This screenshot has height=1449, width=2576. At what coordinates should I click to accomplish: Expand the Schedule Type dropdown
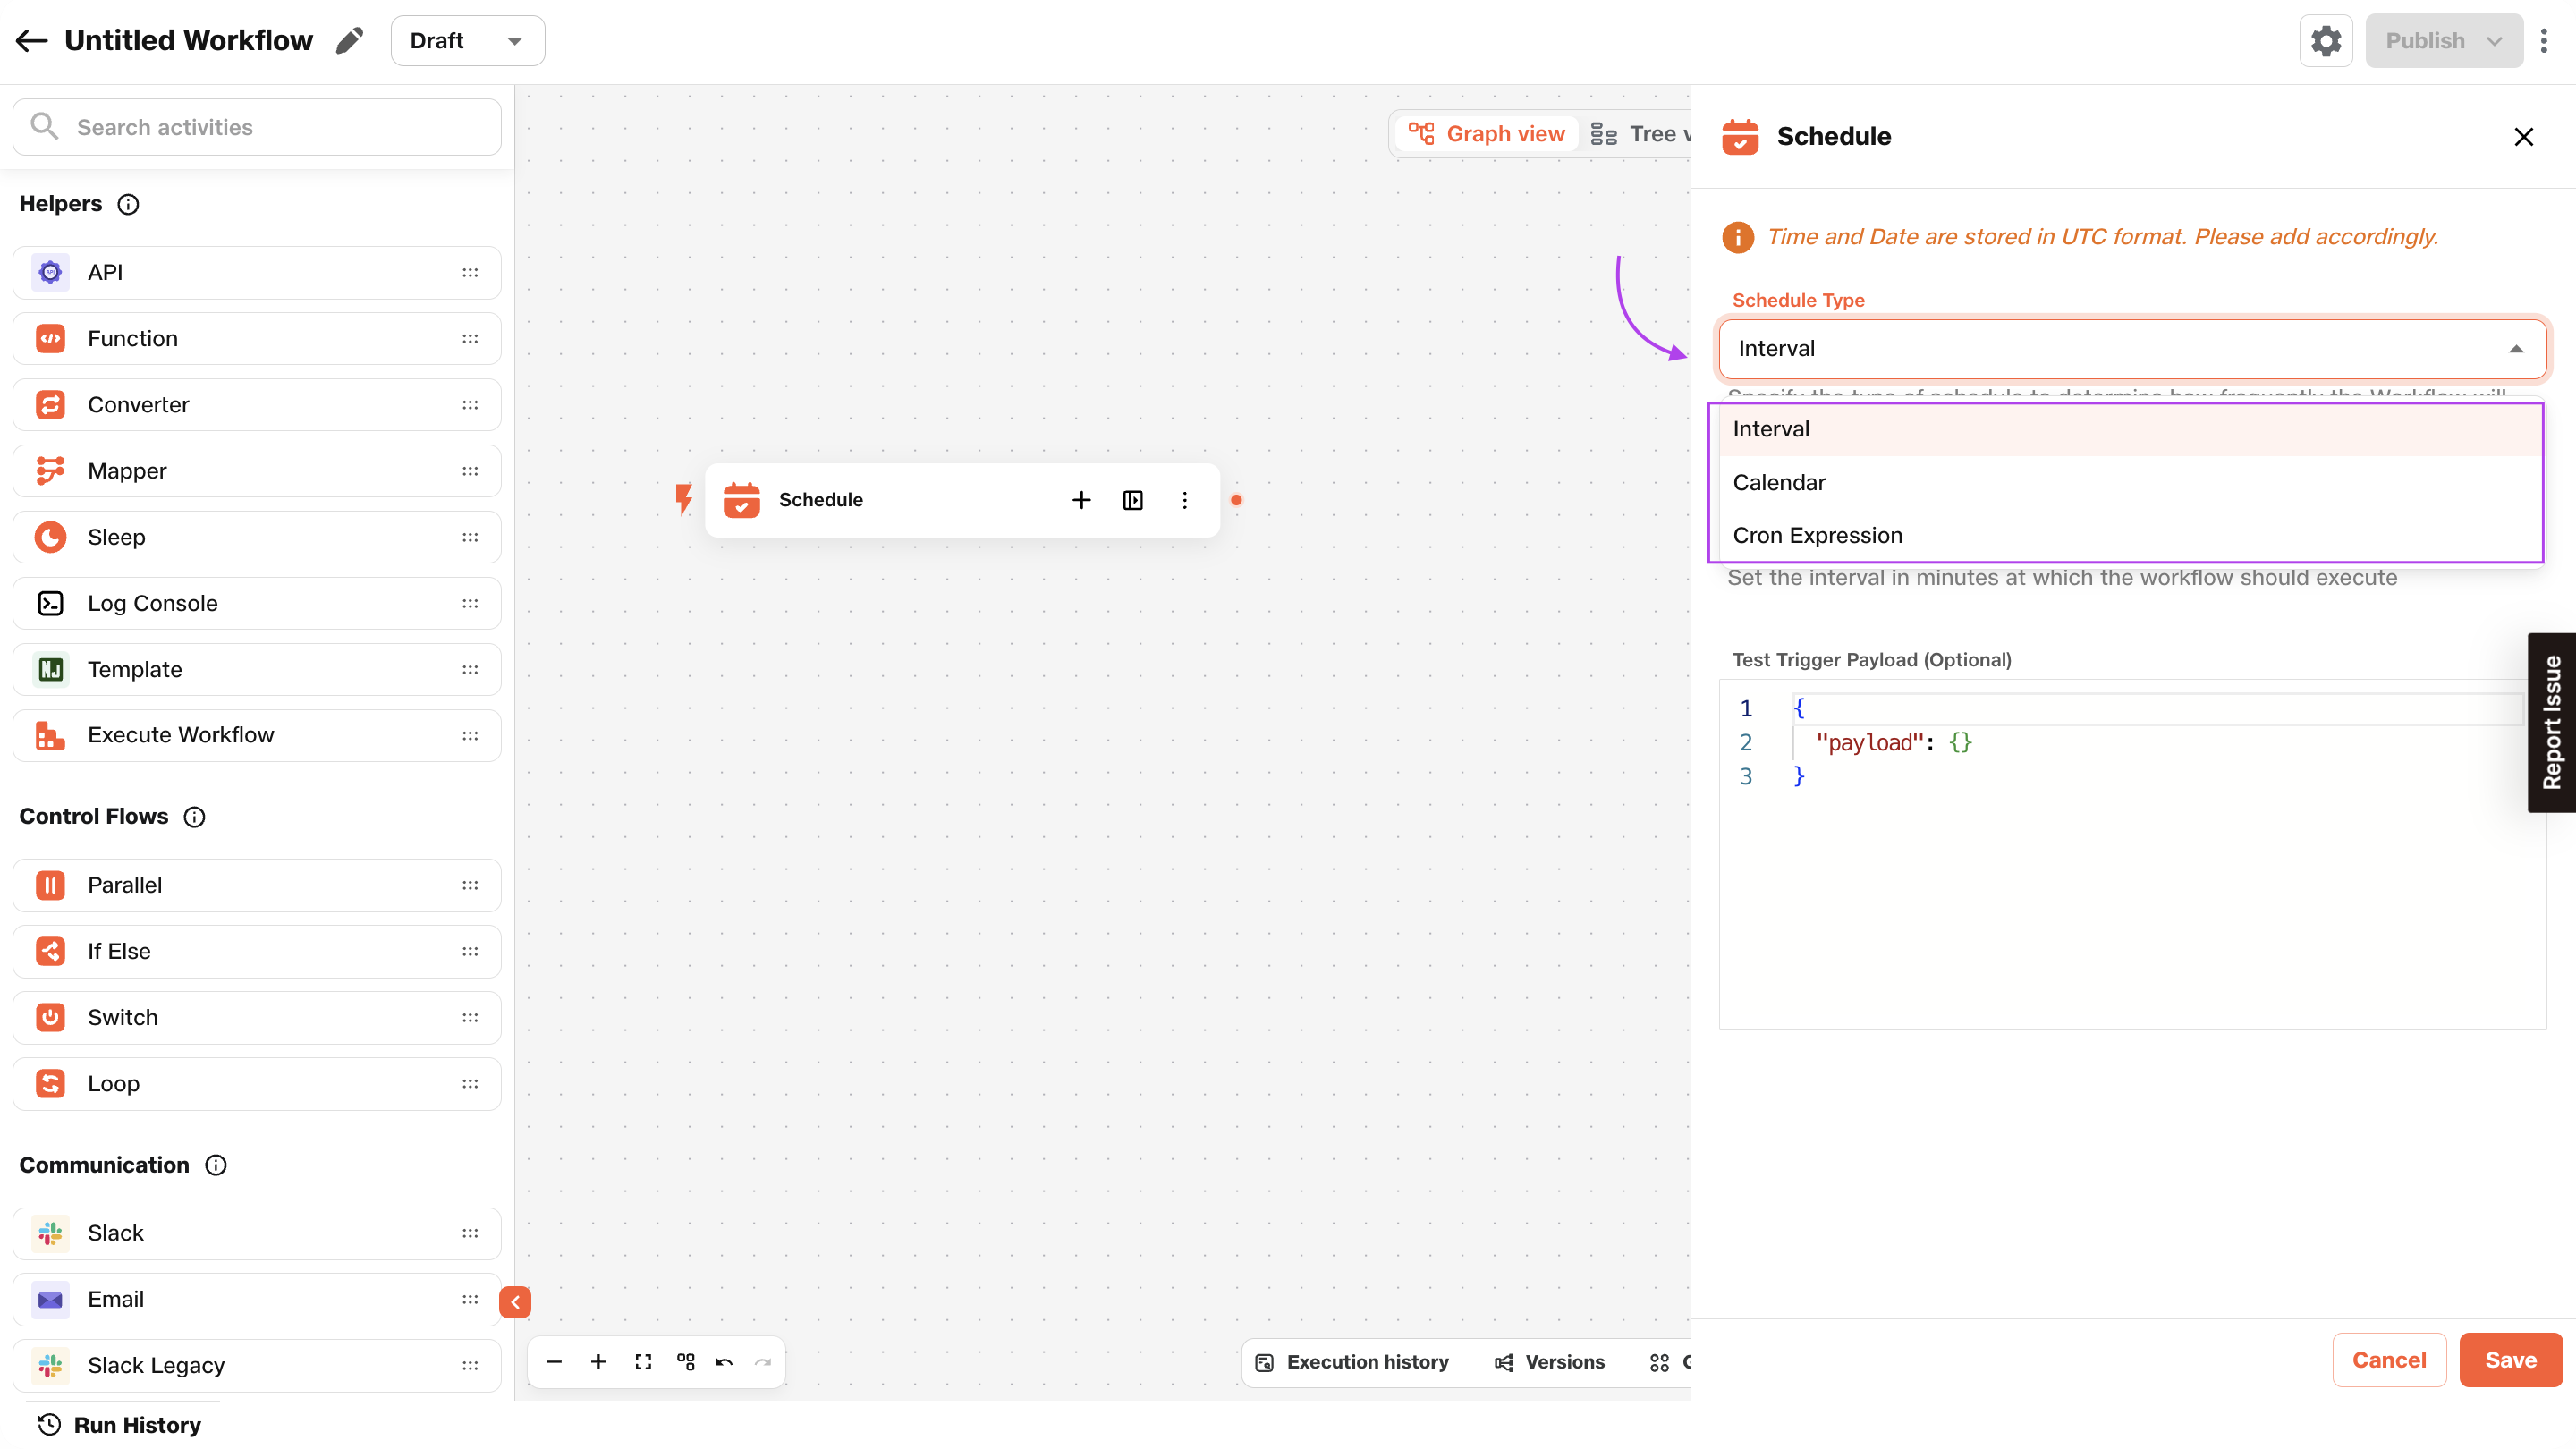coord(2131,347)
